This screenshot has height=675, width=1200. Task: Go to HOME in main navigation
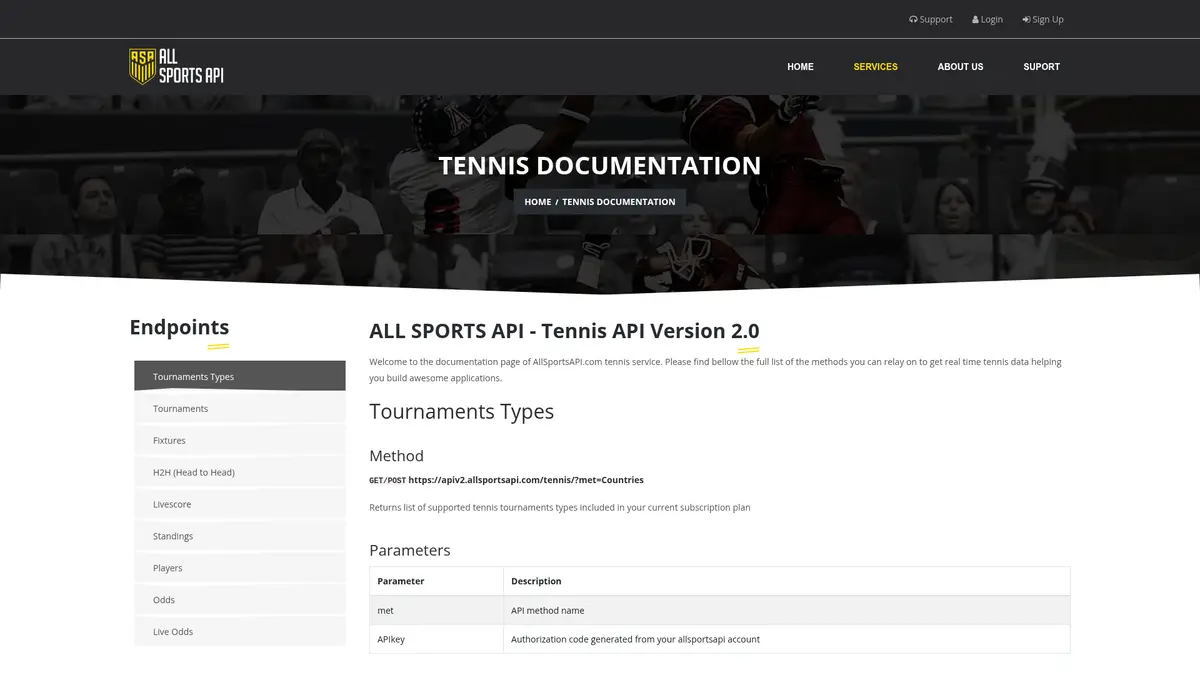pyautogui.click(x=800, y=67)
